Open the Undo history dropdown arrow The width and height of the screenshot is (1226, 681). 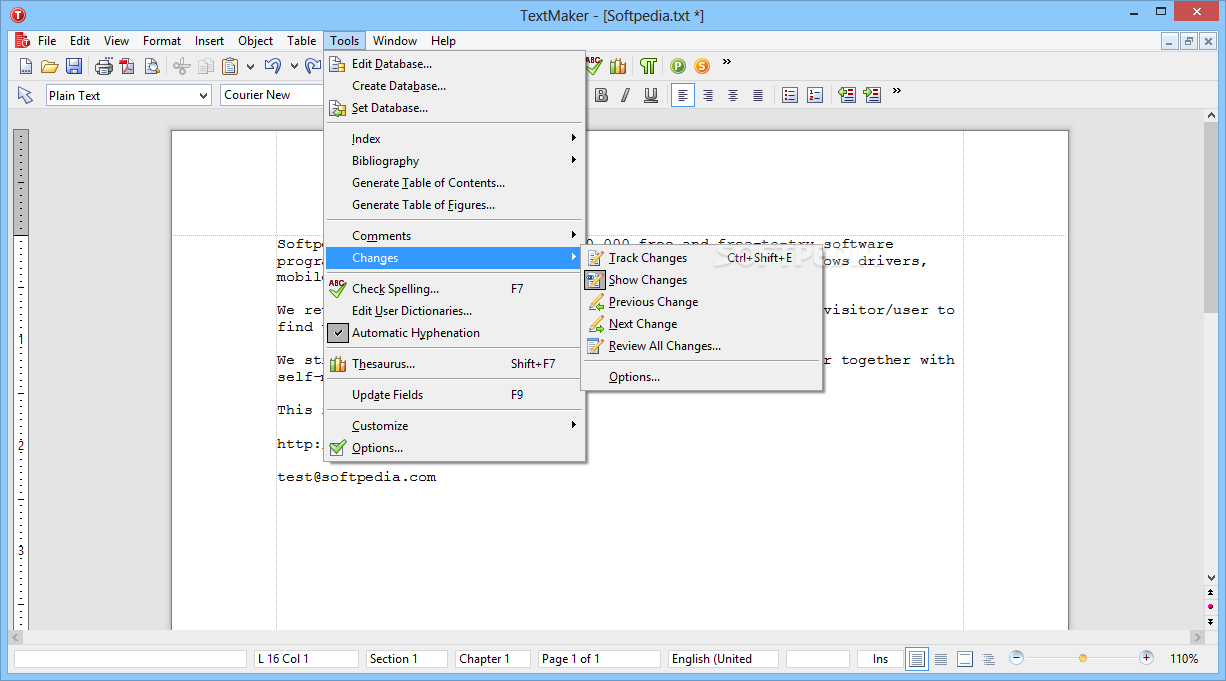coord(294,66)
